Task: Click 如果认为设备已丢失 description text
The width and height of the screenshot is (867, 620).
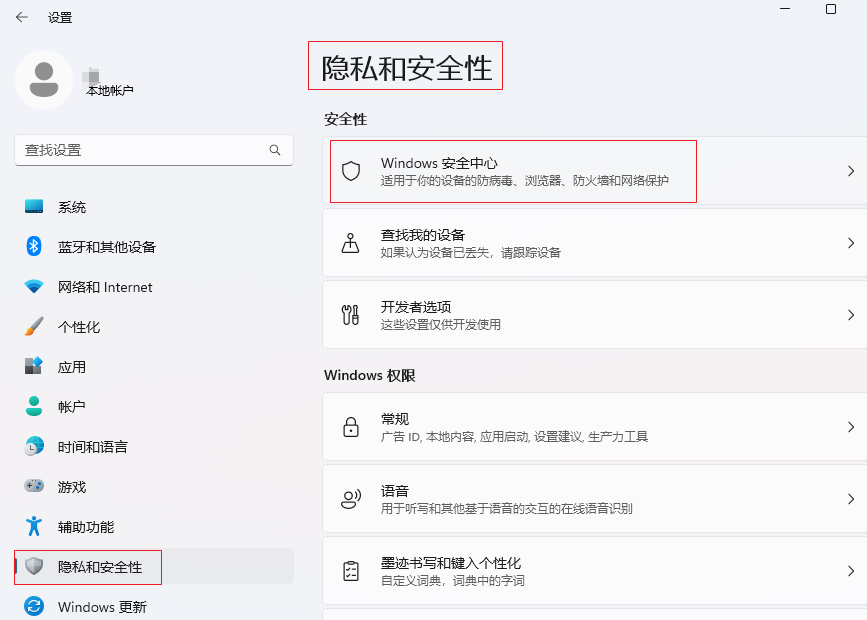Action: [471, 253]
